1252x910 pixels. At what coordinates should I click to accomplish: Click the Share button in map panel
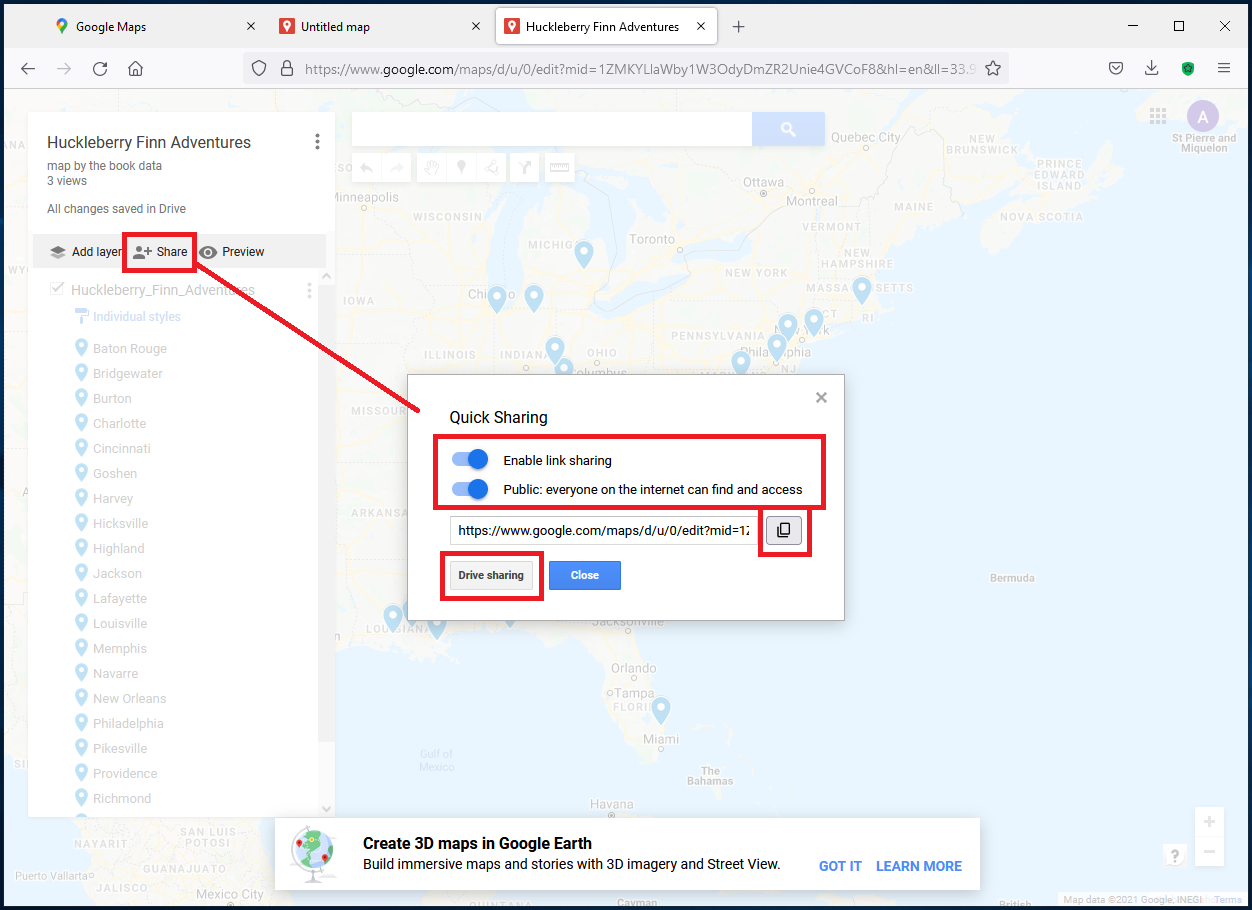click(x=160, y=252)
